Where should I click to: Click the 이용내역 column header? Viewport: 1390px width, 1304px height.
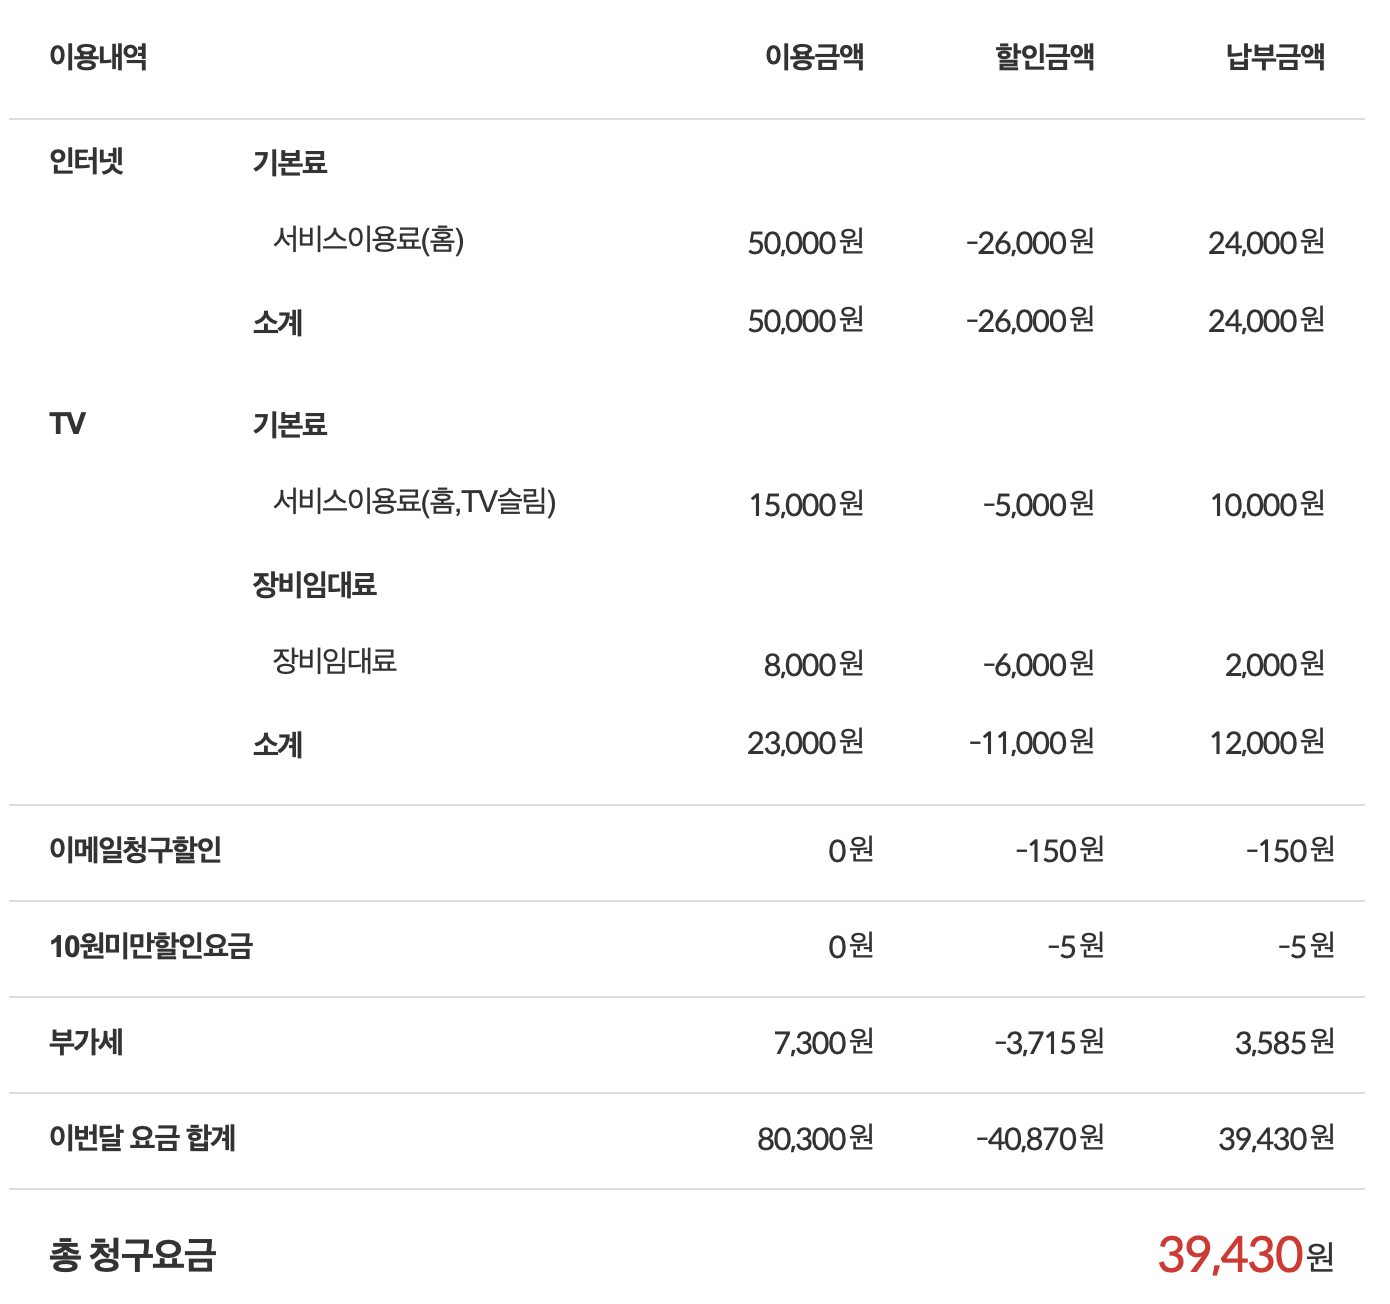(98, 57)
